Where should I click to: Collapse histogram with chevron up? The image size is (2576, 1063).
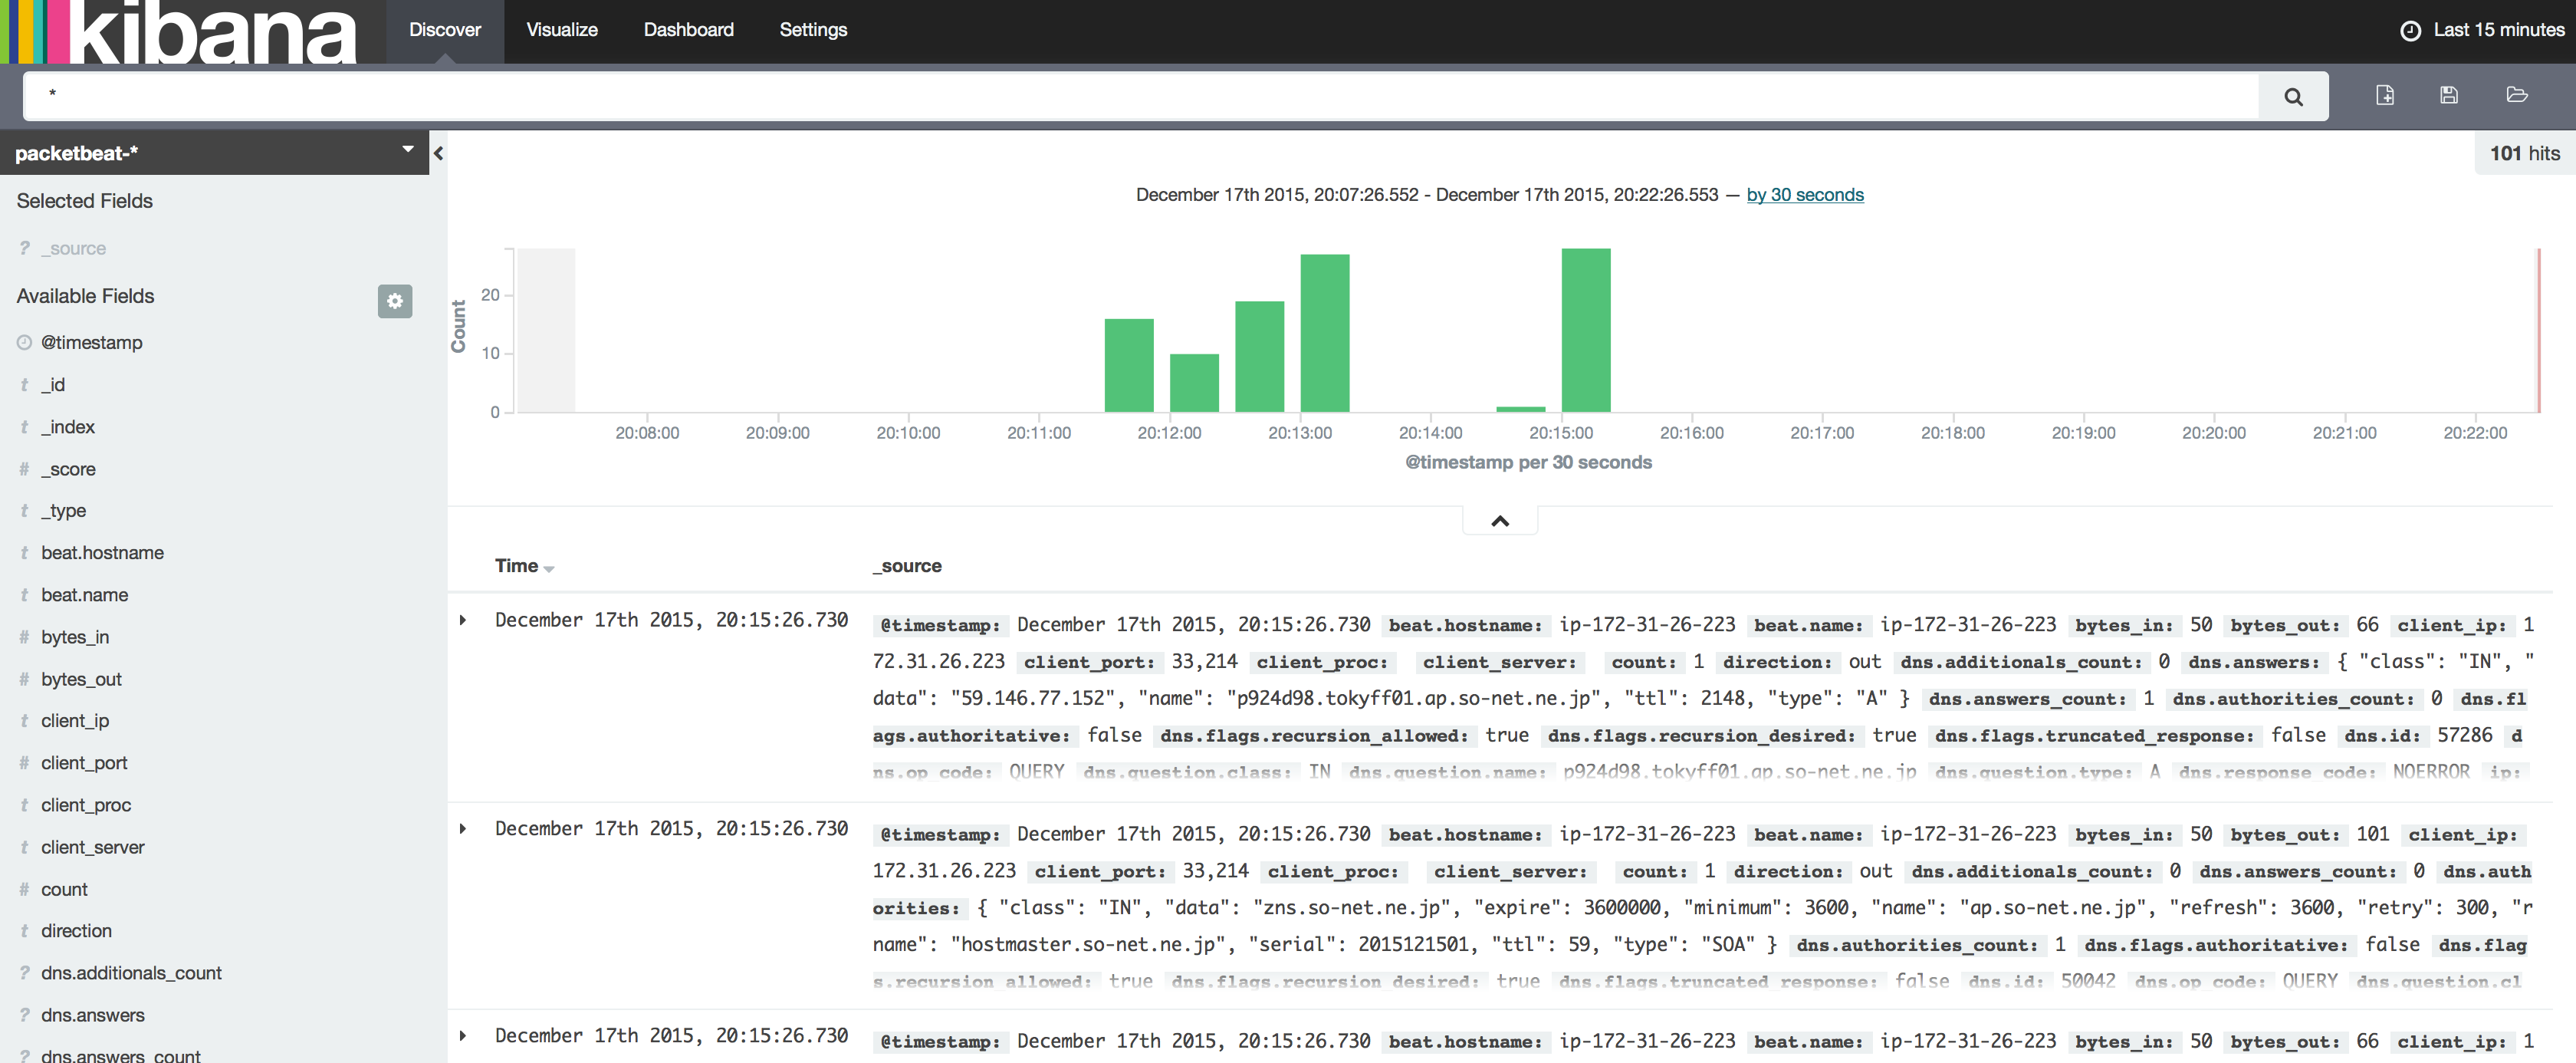1499,521
